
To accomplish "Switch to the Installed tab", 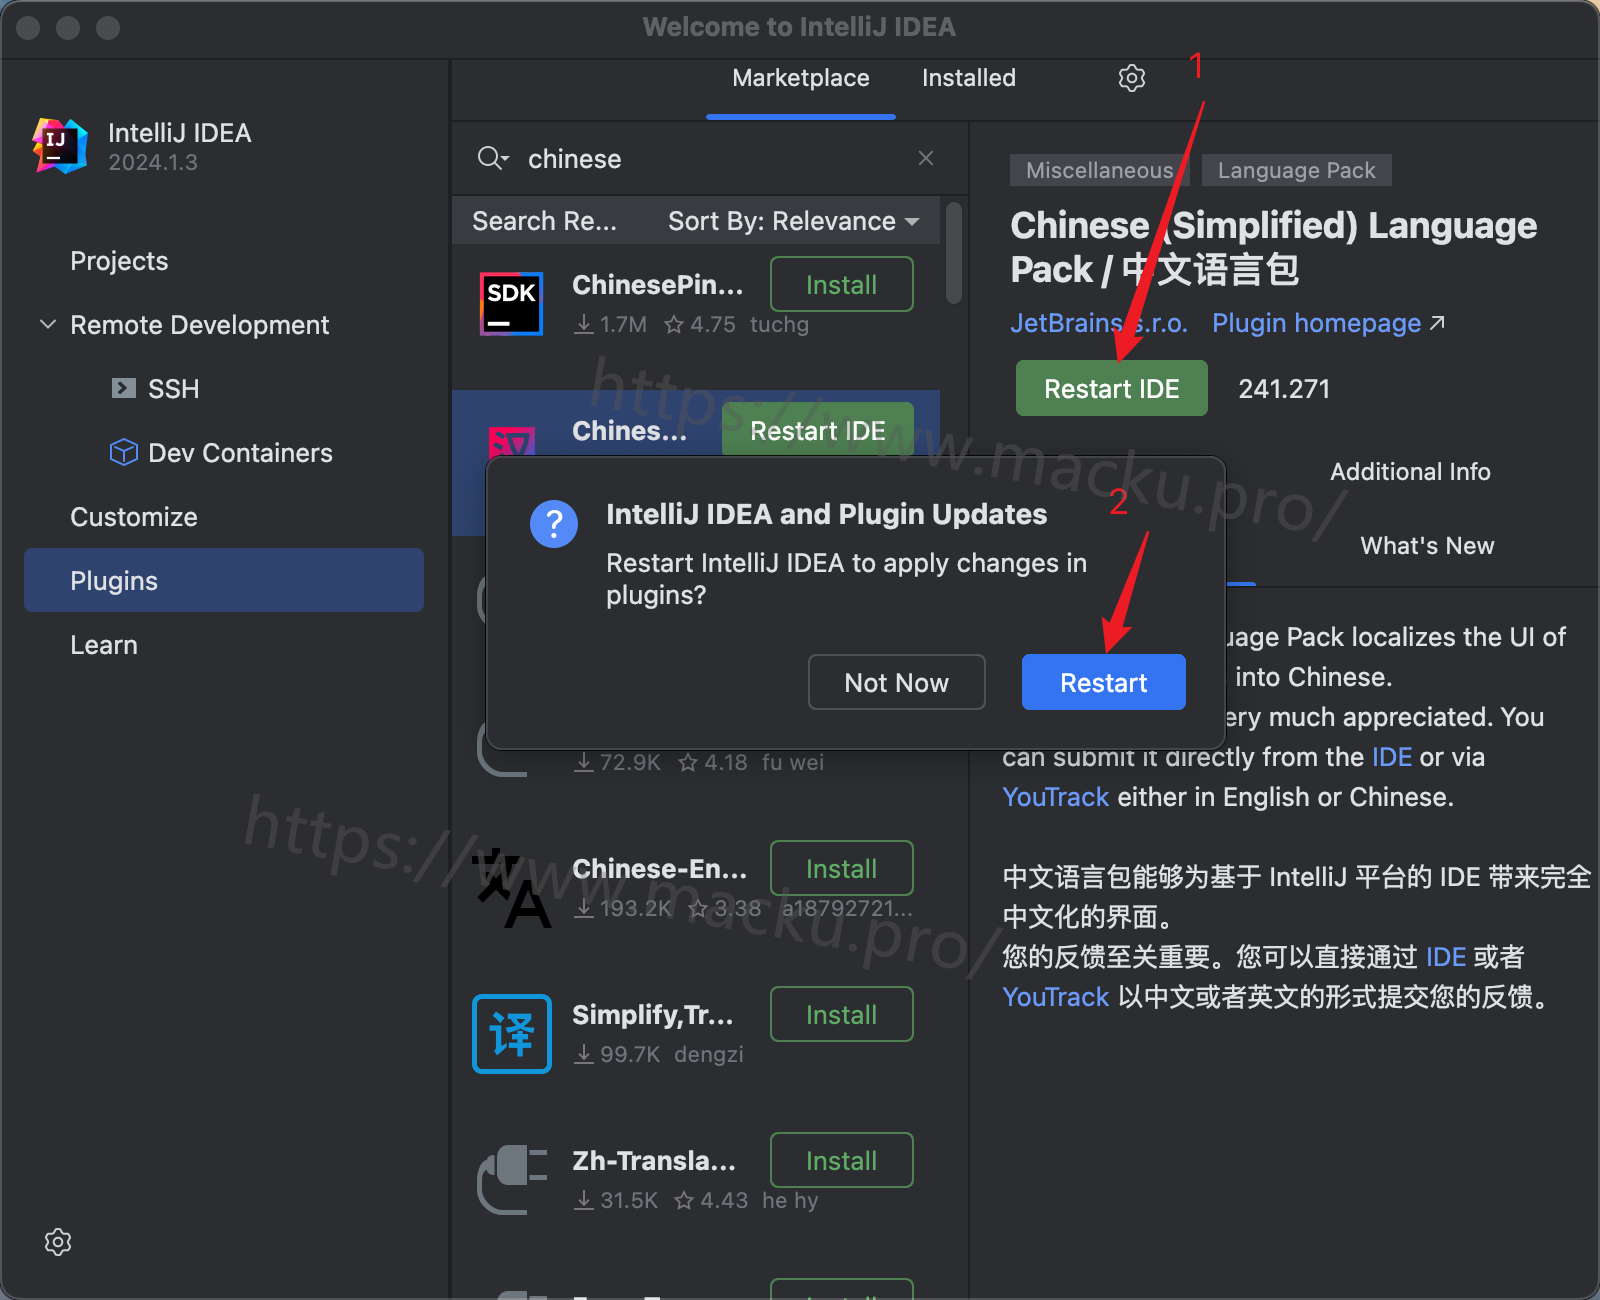I will pos(968,78).
